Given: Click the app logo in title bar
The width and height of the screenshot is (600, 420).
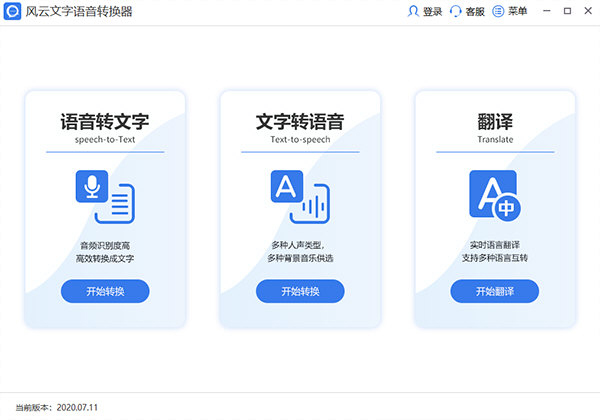Looking at the screenshot, I should tap(13, 12).
